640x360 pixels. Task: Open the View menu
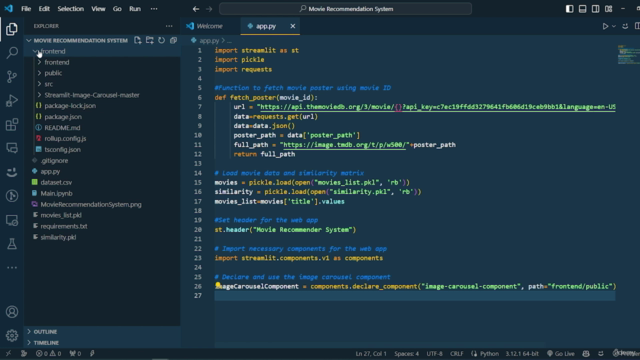coord(98,9)
